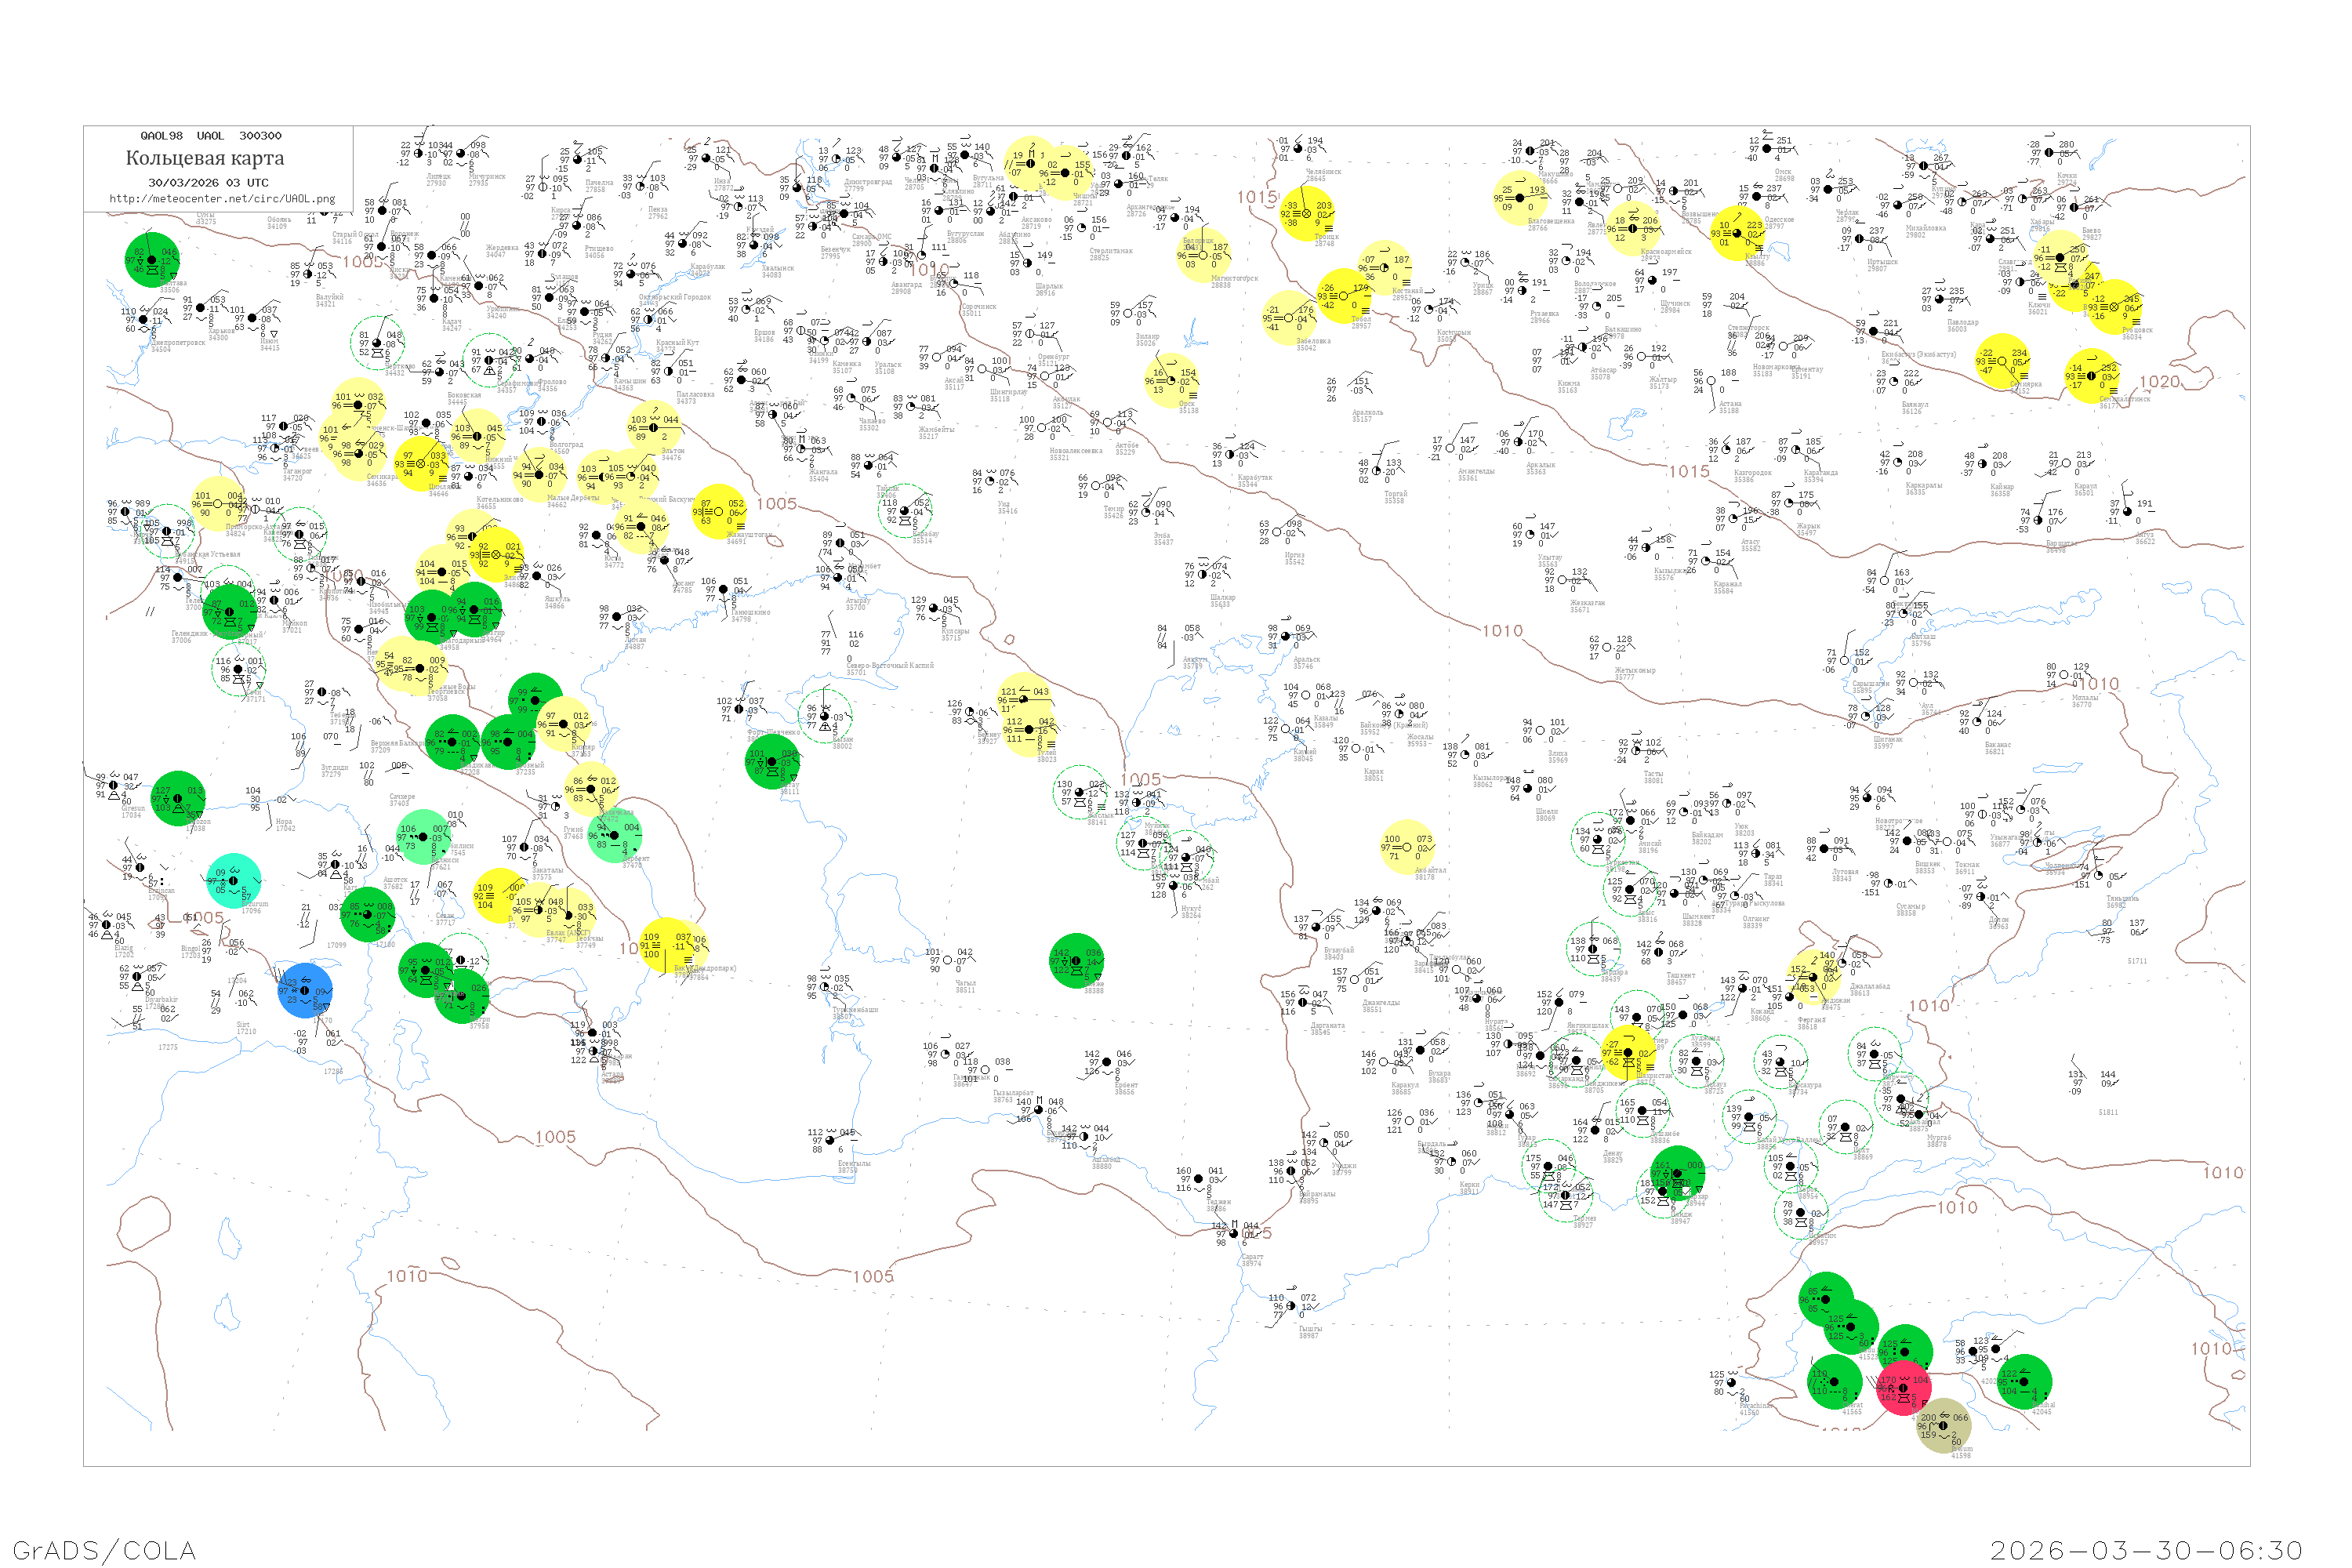Click the Харьков 34300 station symbol
Image resolution: width=2352 pixels, height=1568 pixels.
click(x=200, y=308)
